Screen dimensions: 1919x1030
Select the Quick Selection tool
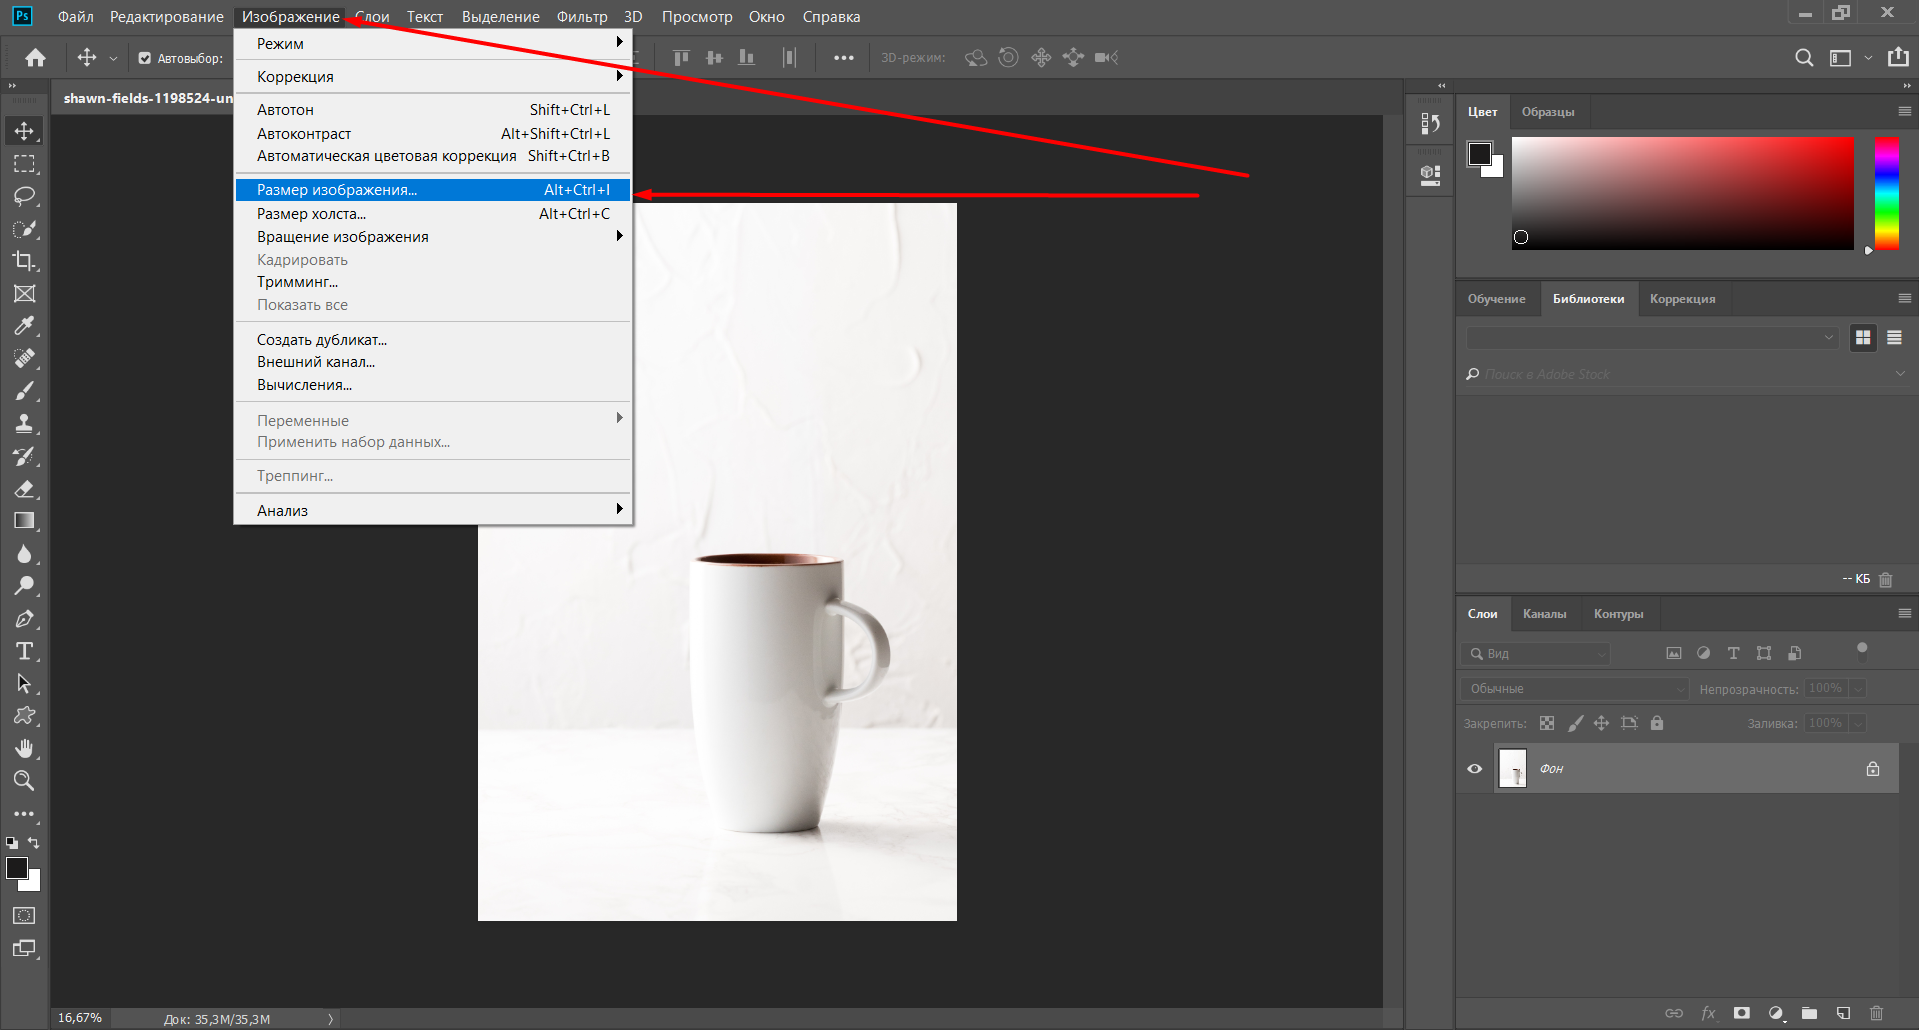coord(24,229)
